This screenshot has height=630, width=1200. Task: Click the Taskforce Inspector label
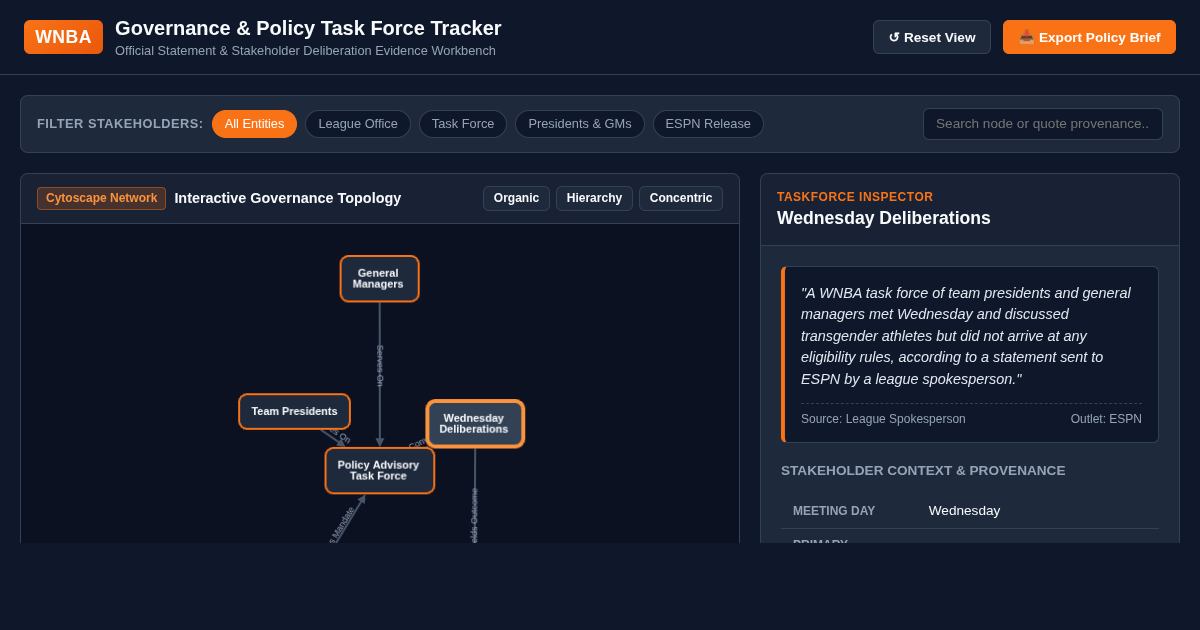pos(855,197)
